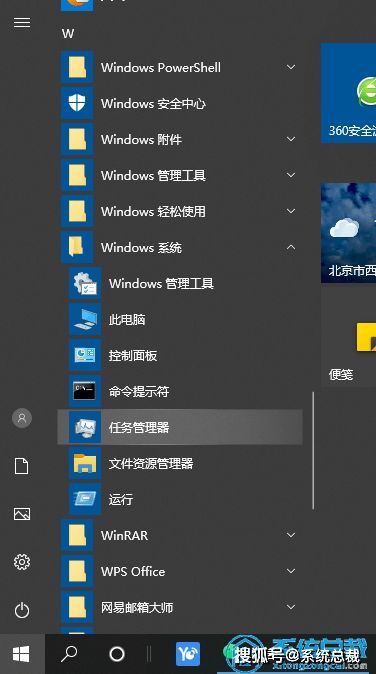Open the 北京市 weather tile
Viewport: 376px width, 674px height.
pyautogui.click(x=348, y=233)
